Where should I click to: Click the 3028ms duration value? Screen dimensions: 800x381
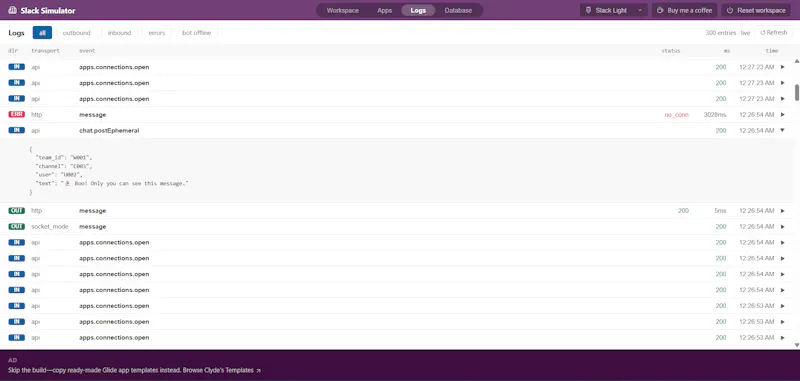pyautogui.click(x=714, y=115)
